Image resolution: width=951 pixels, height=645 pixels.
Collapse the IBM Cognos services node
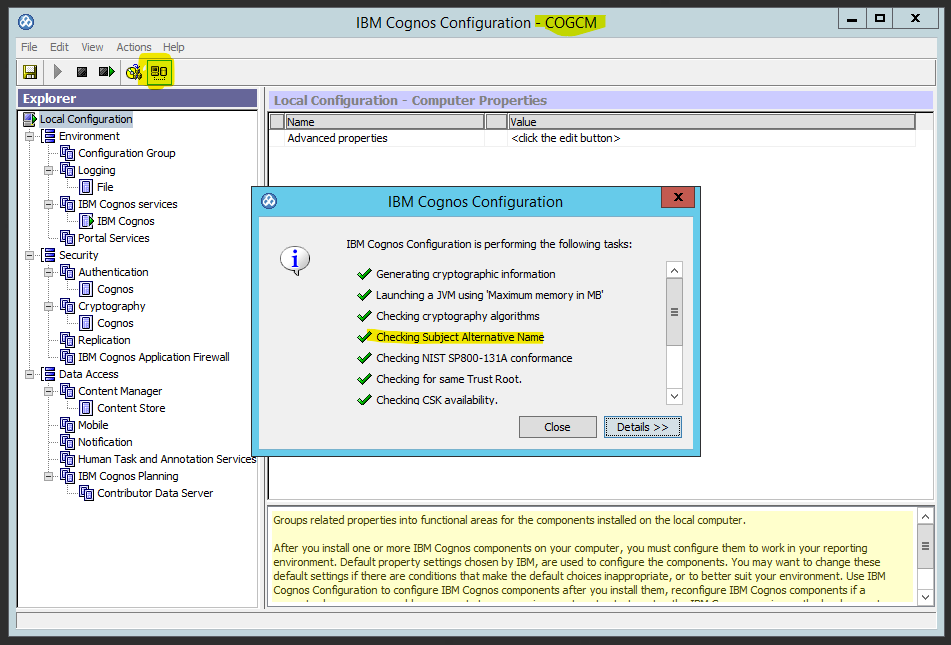pos(49,204)
